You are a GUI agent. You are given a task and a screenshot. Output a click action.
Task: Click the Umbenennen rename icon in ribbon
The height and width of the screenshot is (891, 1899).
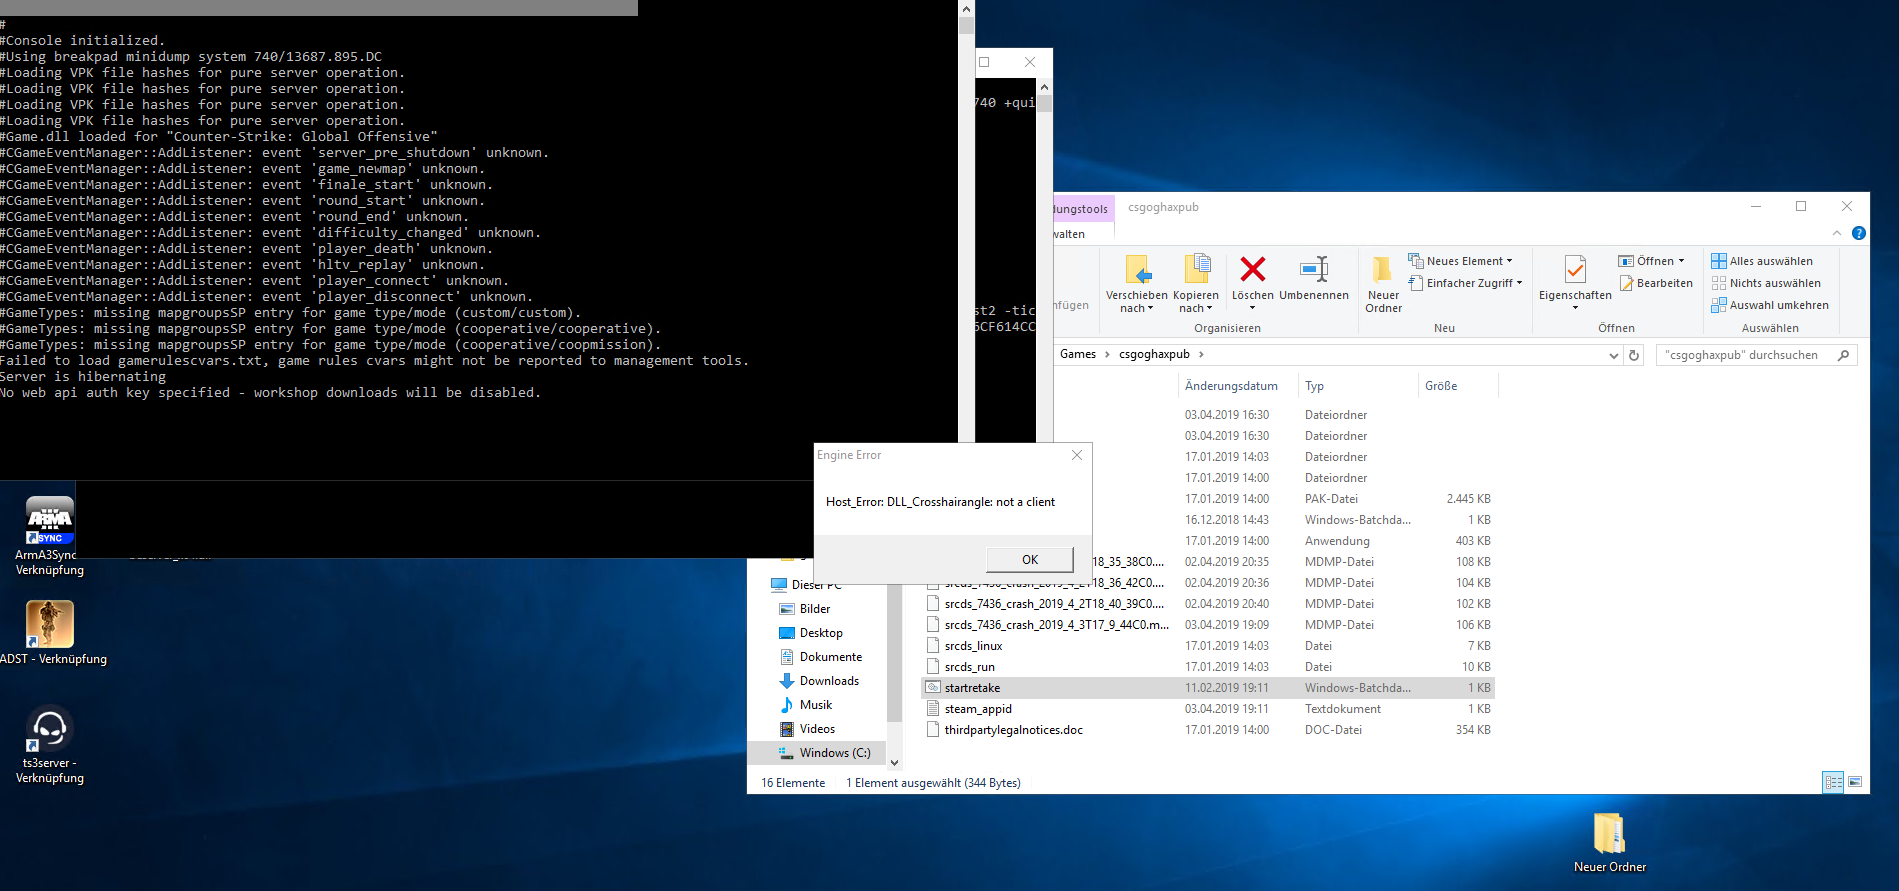(1314, 269)
